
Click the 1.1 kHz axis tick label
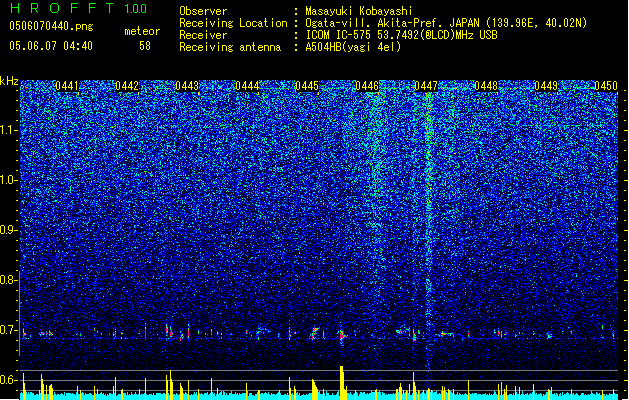coord(9,130)
